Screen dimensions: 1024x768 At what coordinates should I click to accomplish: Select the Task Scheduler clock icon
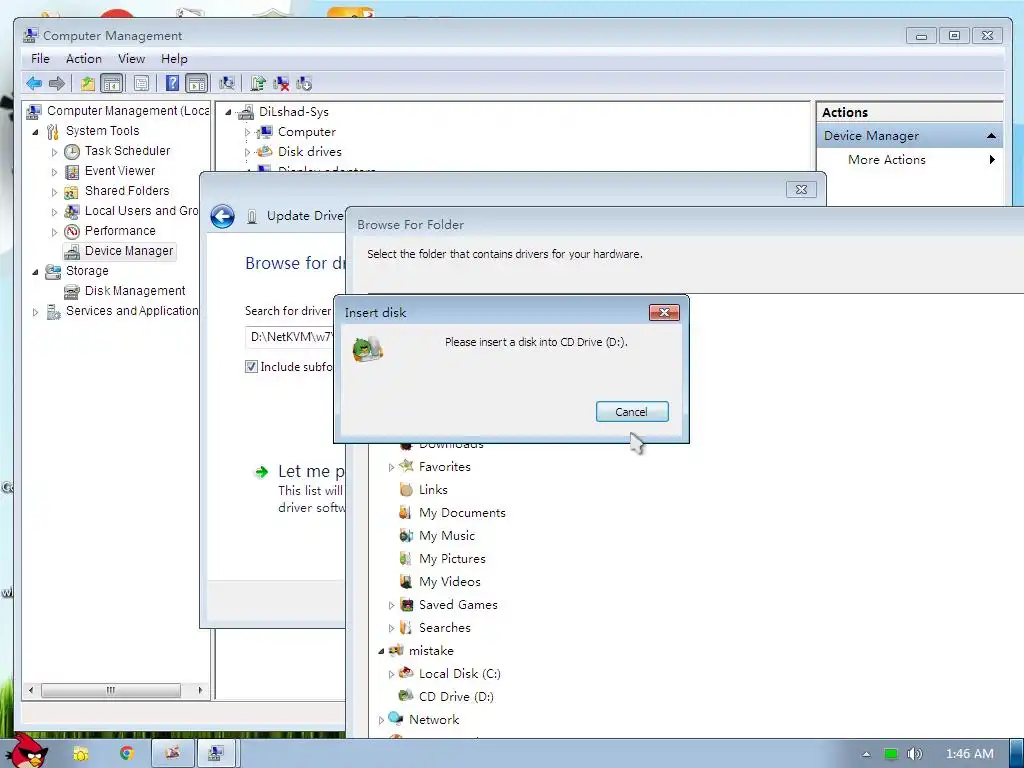point(72,152)
